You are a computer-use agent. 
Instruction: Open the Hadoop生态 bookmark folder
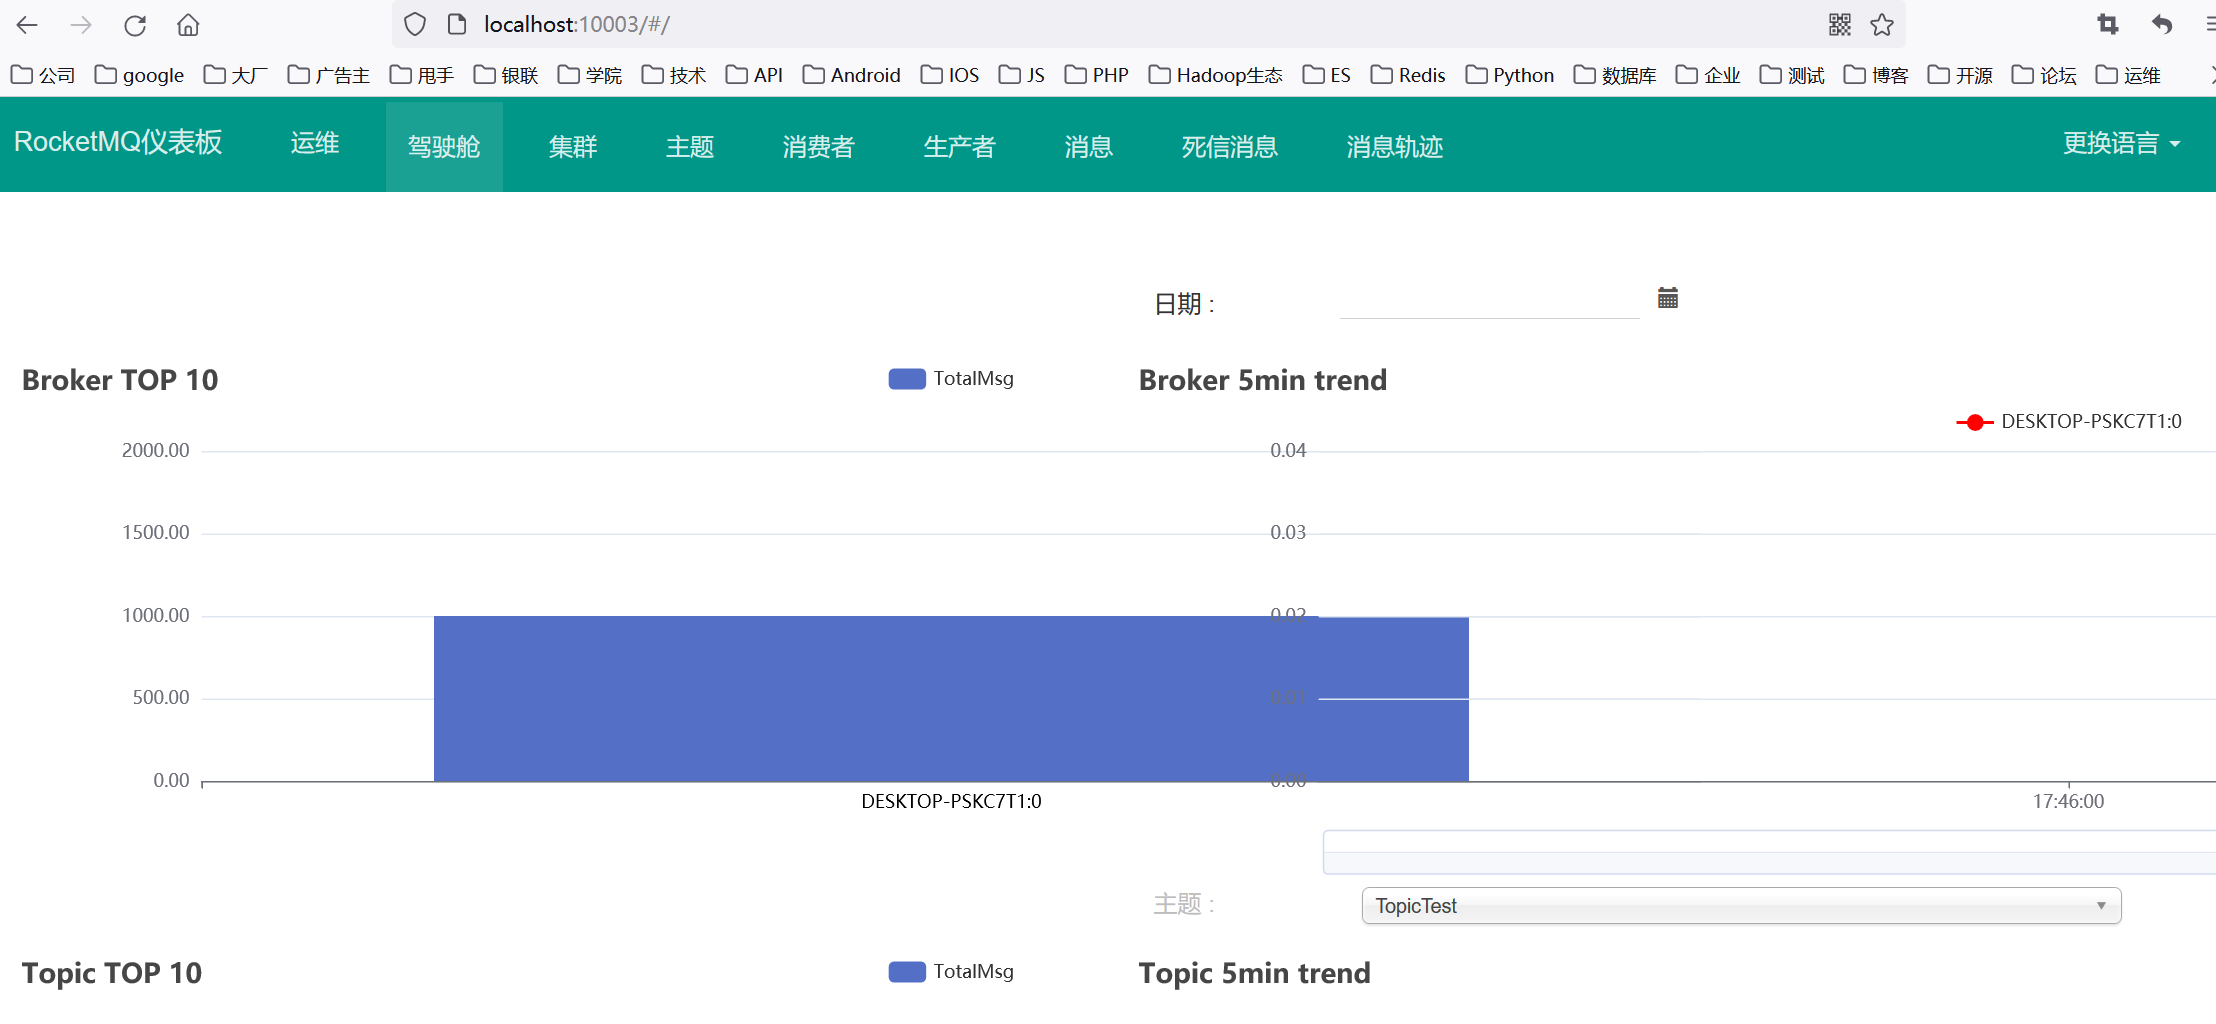click(x=1216, y=75)
